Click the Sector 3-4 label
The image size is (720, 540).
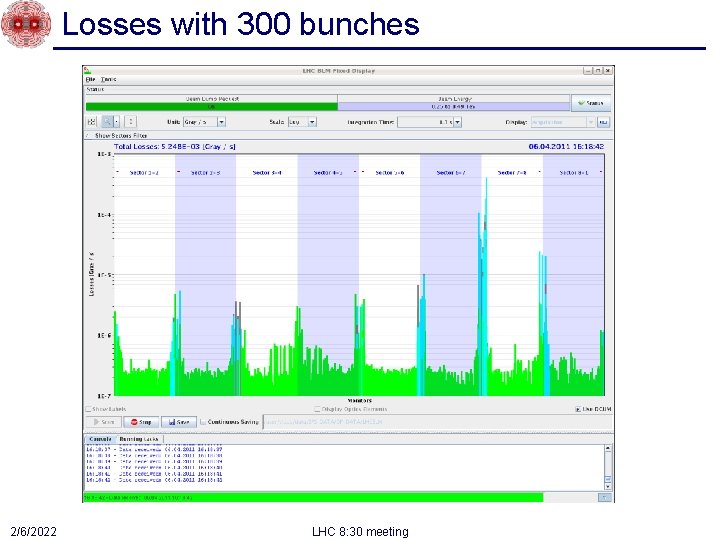pos(267,173)
